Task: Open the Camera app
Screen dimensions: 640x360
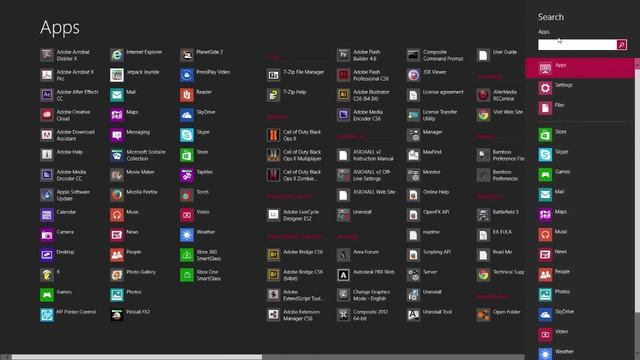Action: (57, 235)
